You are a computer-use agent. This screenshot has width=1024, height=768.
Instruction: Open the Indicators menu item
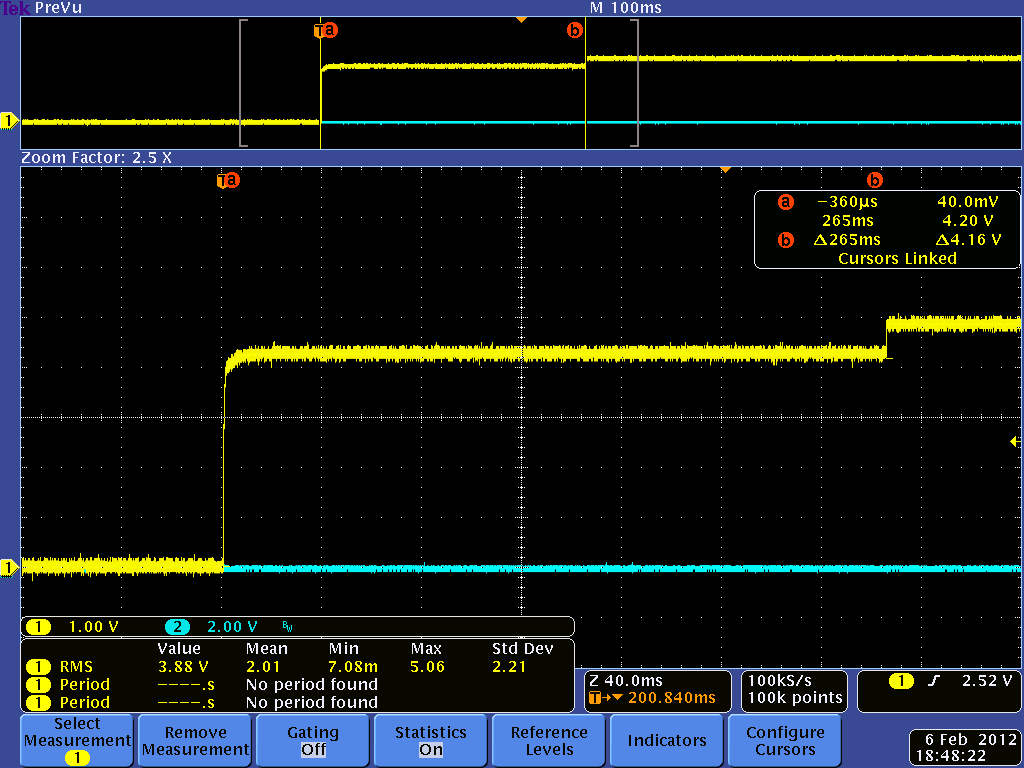pyautogui.click(x=667, y=740)
